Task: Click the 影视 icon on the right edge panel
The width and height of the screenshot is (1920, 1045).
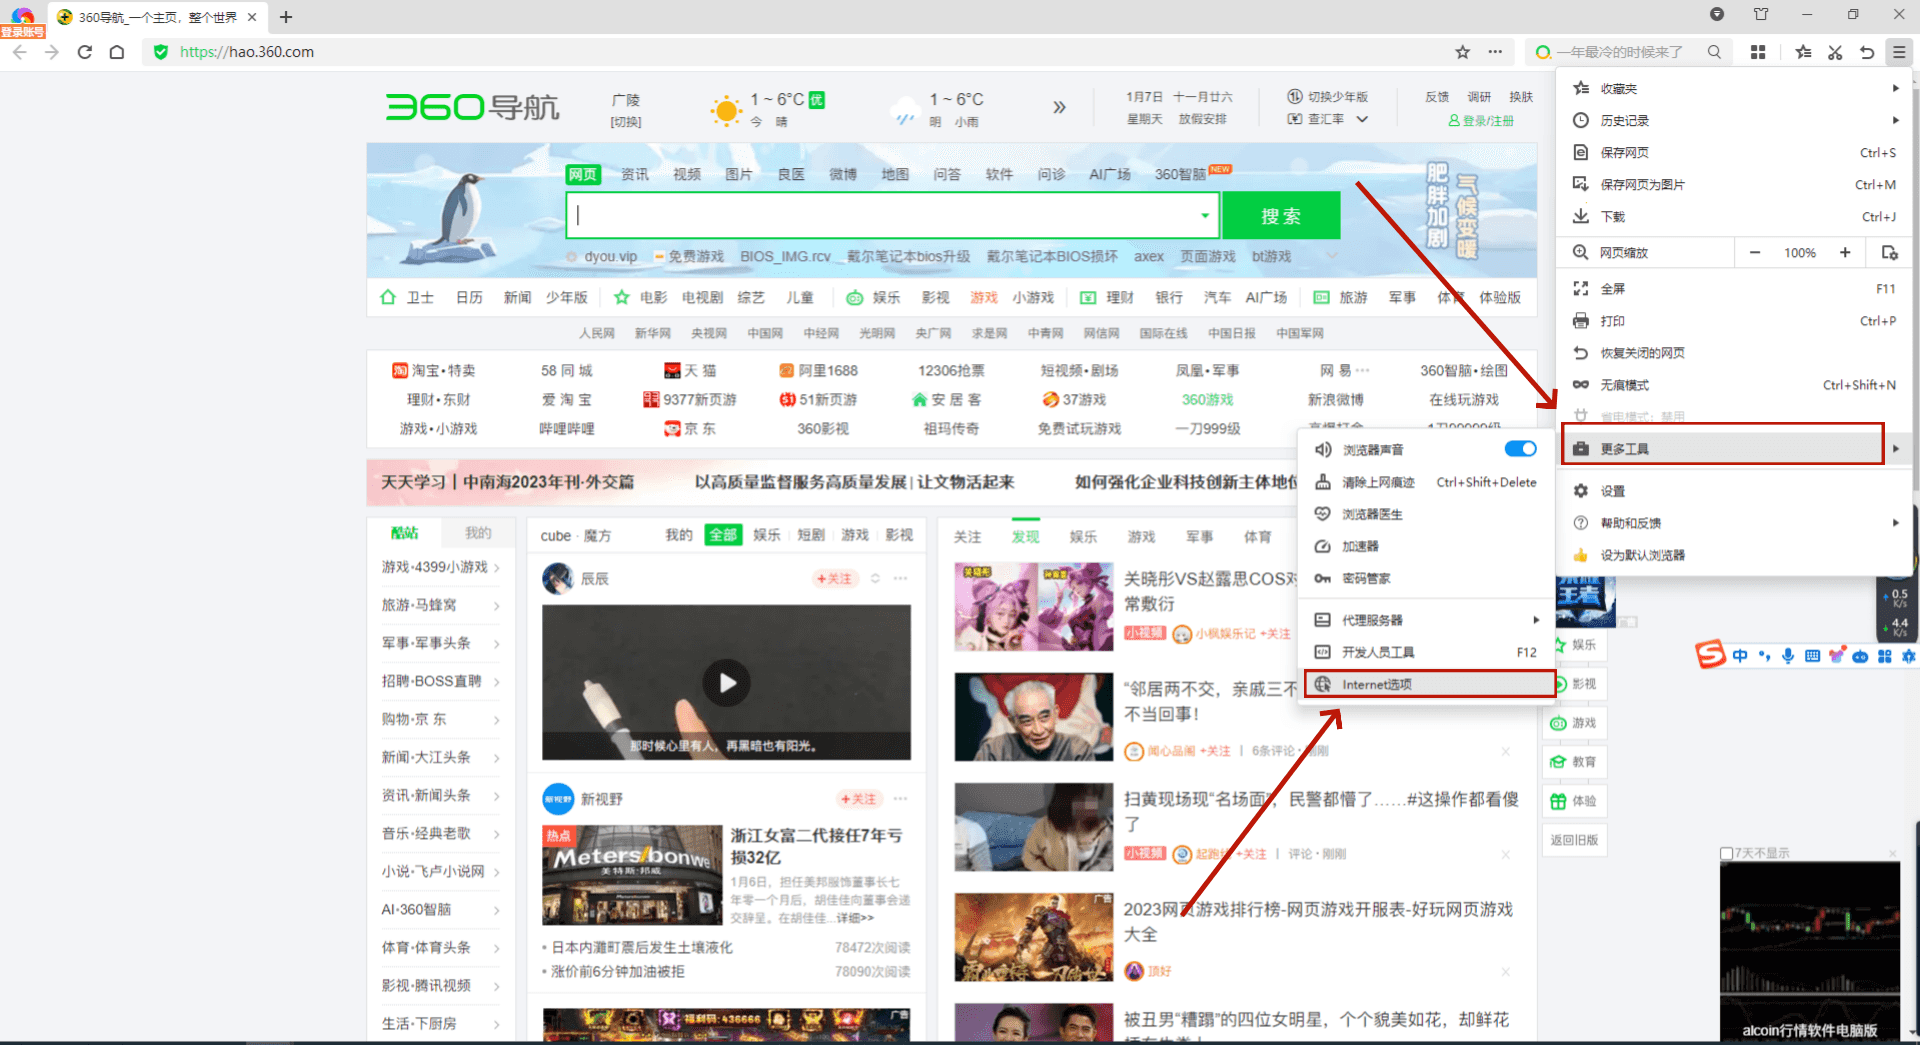Action: [1575, 683]
